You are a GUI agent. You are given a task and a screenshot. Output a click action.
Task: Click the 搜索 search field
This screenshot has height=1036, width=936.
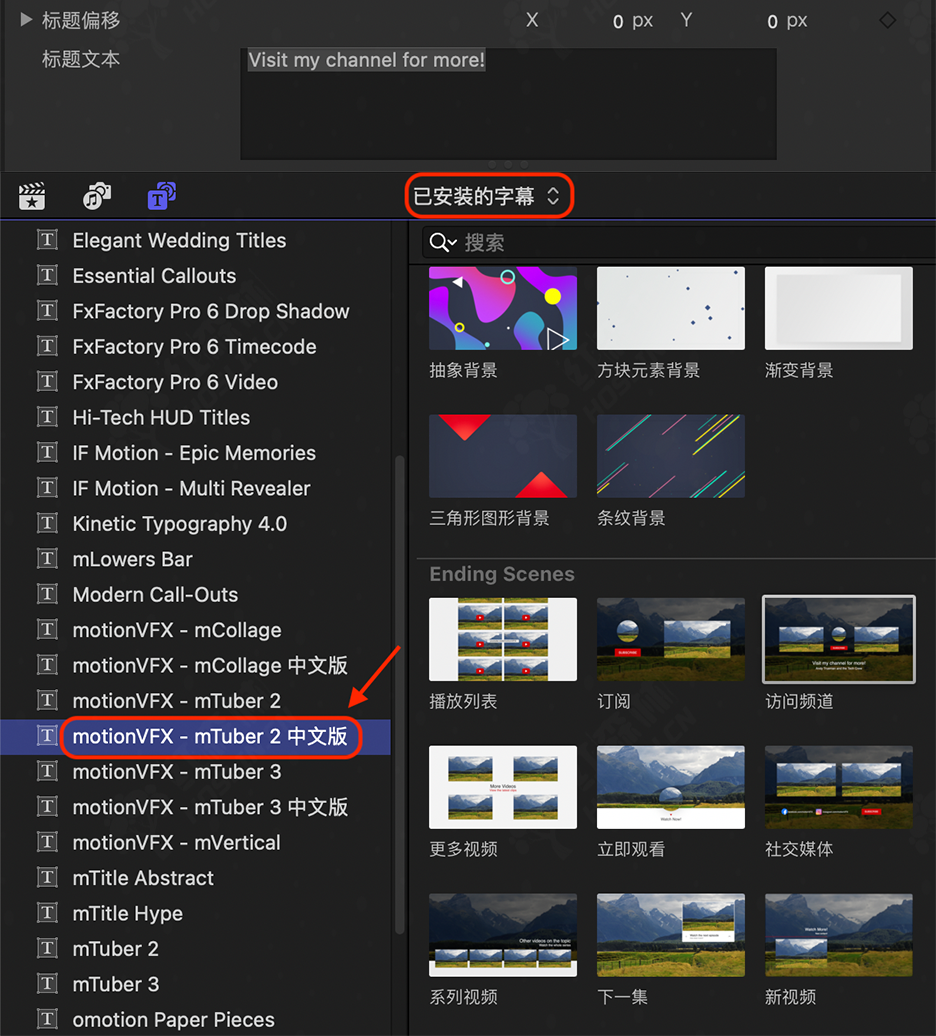click(679, 242)
